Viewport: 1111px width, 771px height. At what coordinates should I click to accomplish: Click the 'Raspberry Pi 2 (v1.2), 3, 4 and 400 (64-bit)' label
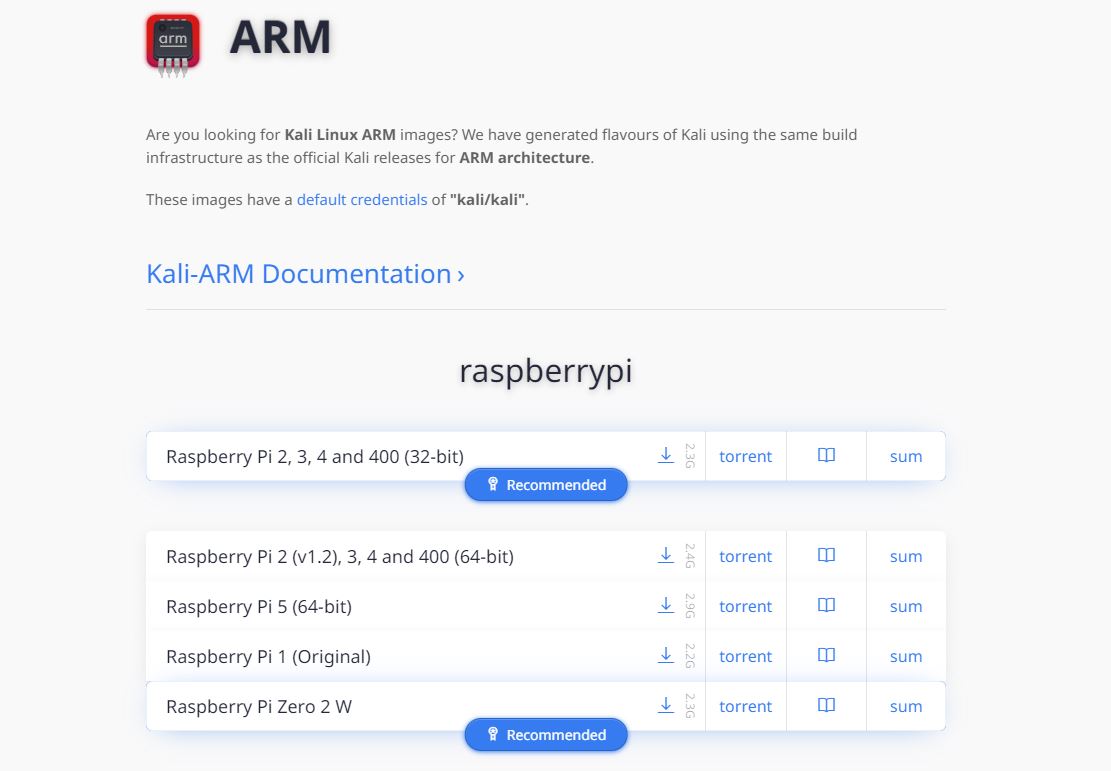(339, 556)
